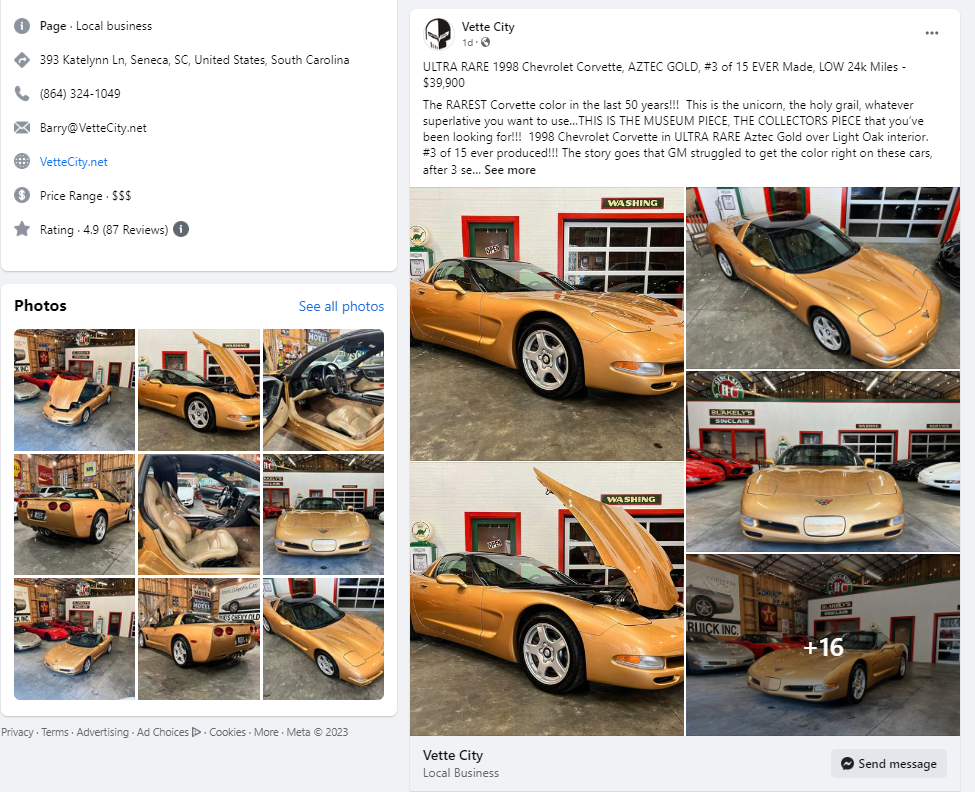Click the star icon next to Rating
Image resolution: width=975 pixels, height=792 pixels.
(x=21, y=229)
